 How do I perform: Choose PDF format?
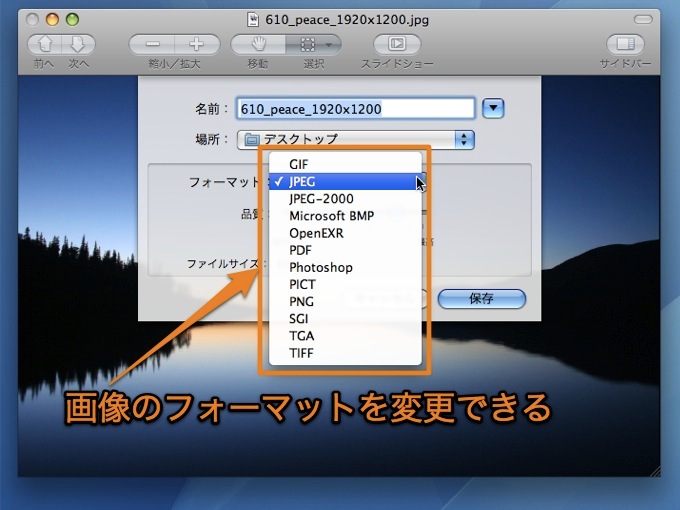click(345, 250)
